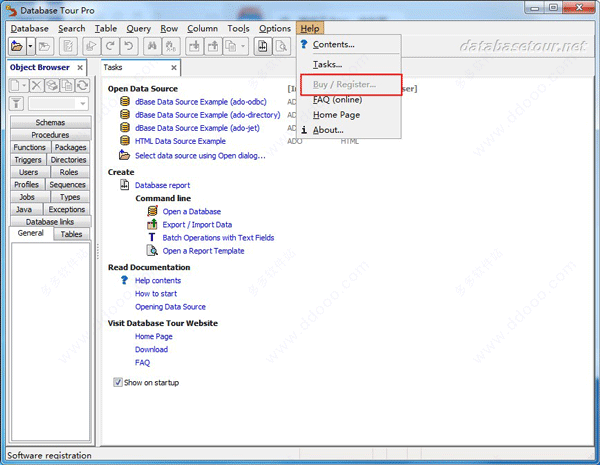600x465 pixels.
Task: Click the Filter funnel icon in Object Browser
Action: (x=16, y=103)
